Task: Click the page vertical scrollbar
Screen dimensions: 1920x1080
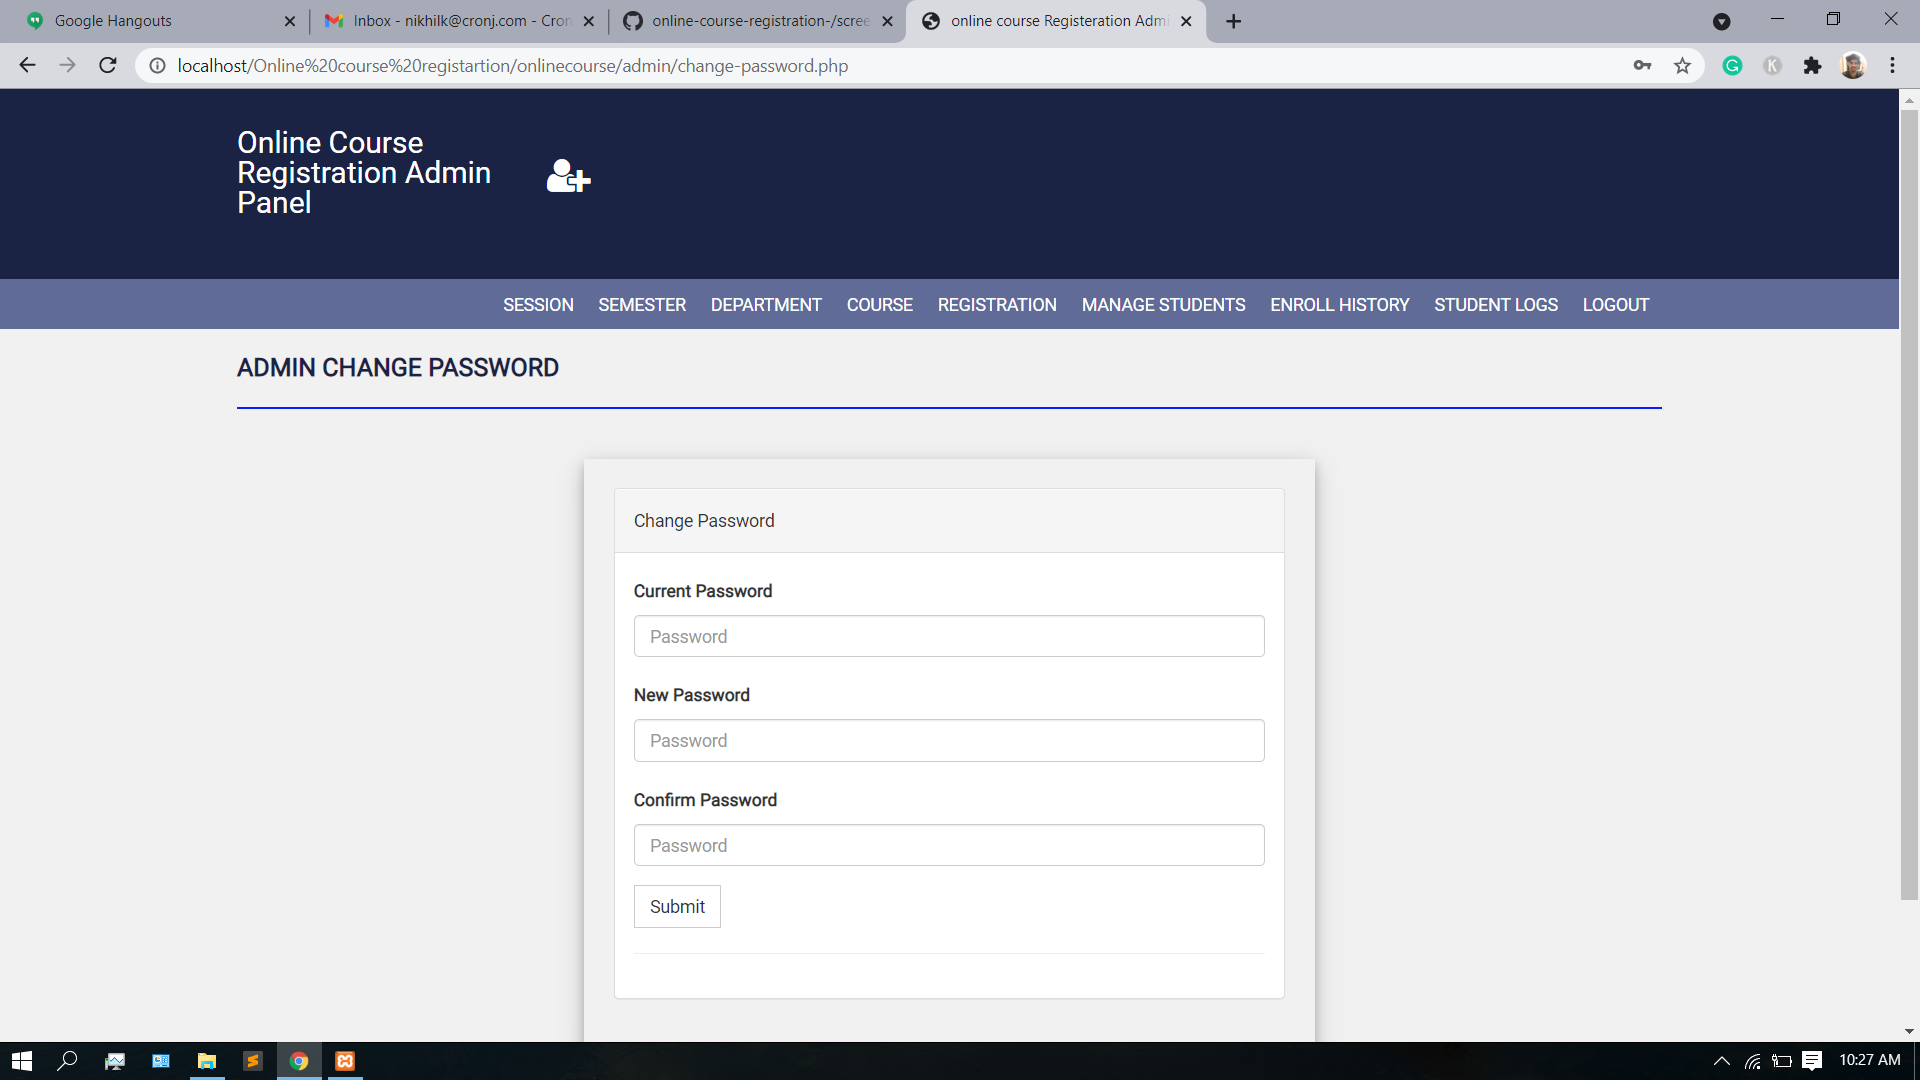Action: [1909, 500]
